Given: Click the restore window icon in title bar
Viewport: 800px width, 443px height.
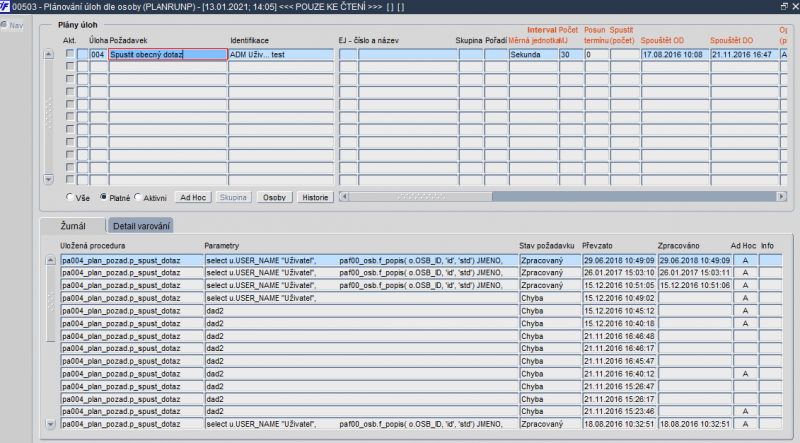Looking at the screenshot, I should pos(784,6).
